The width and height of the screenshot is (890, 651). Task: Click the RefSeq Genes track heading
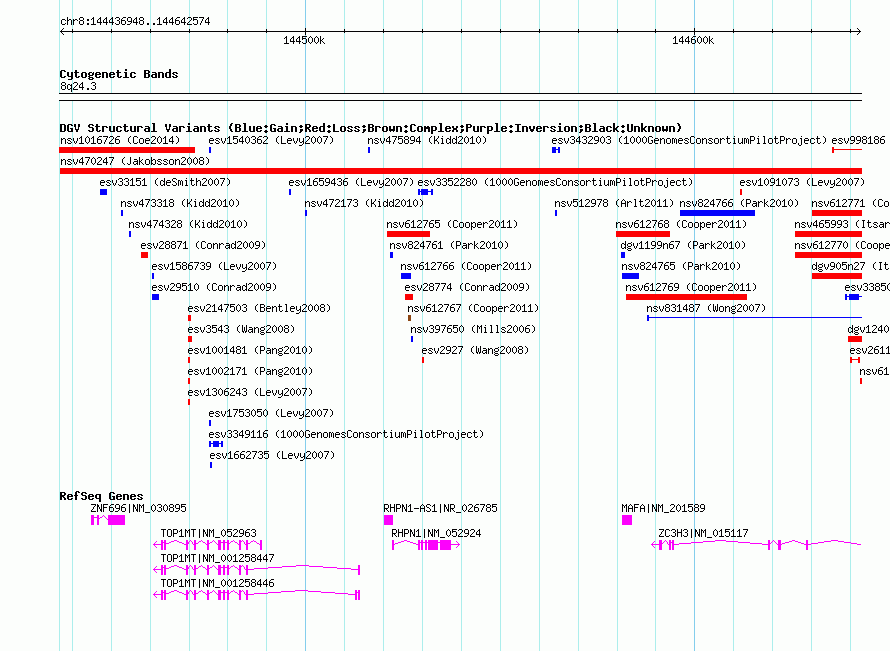[x=101, y=495]
